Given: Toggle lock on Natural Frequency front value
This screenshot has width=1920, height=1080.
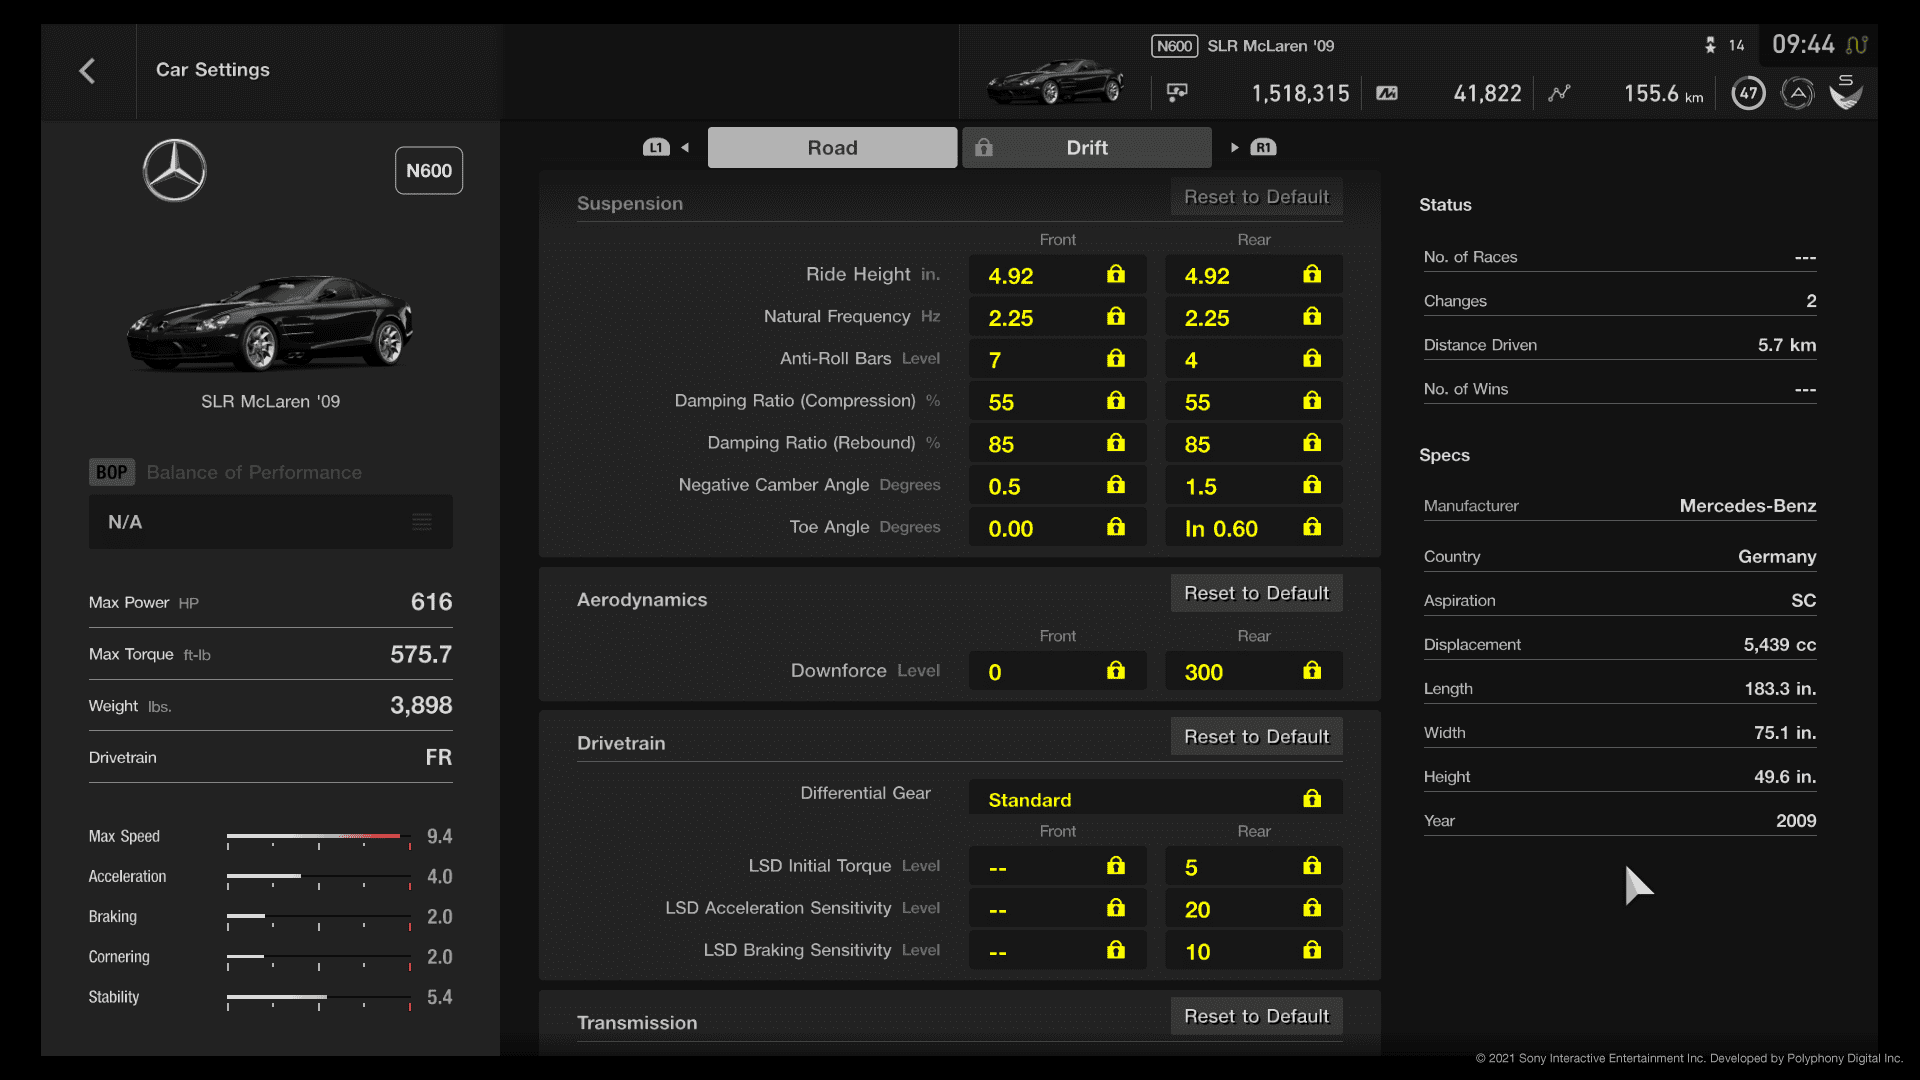Looking at the screenshot, I should click(x=1116, y=316).
